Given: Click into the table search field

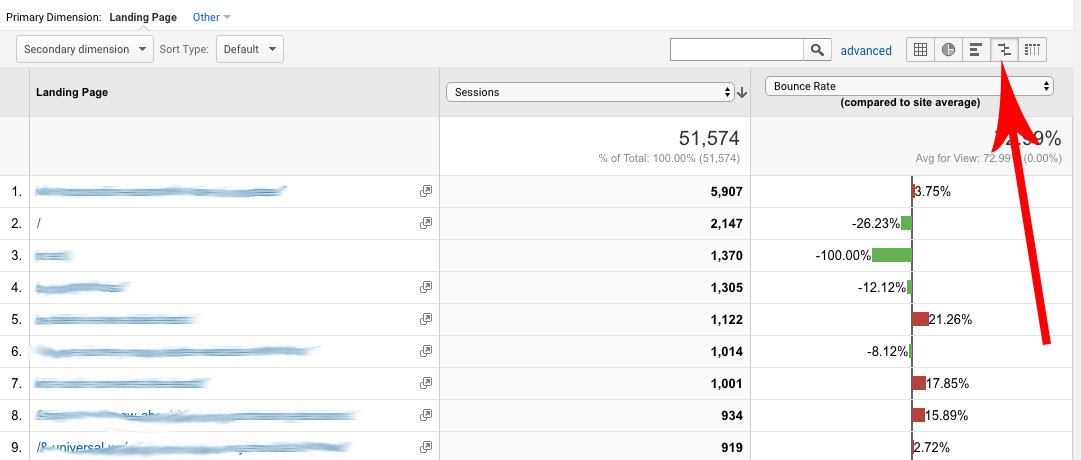Looking at the screenshot, I should [737, 50].
